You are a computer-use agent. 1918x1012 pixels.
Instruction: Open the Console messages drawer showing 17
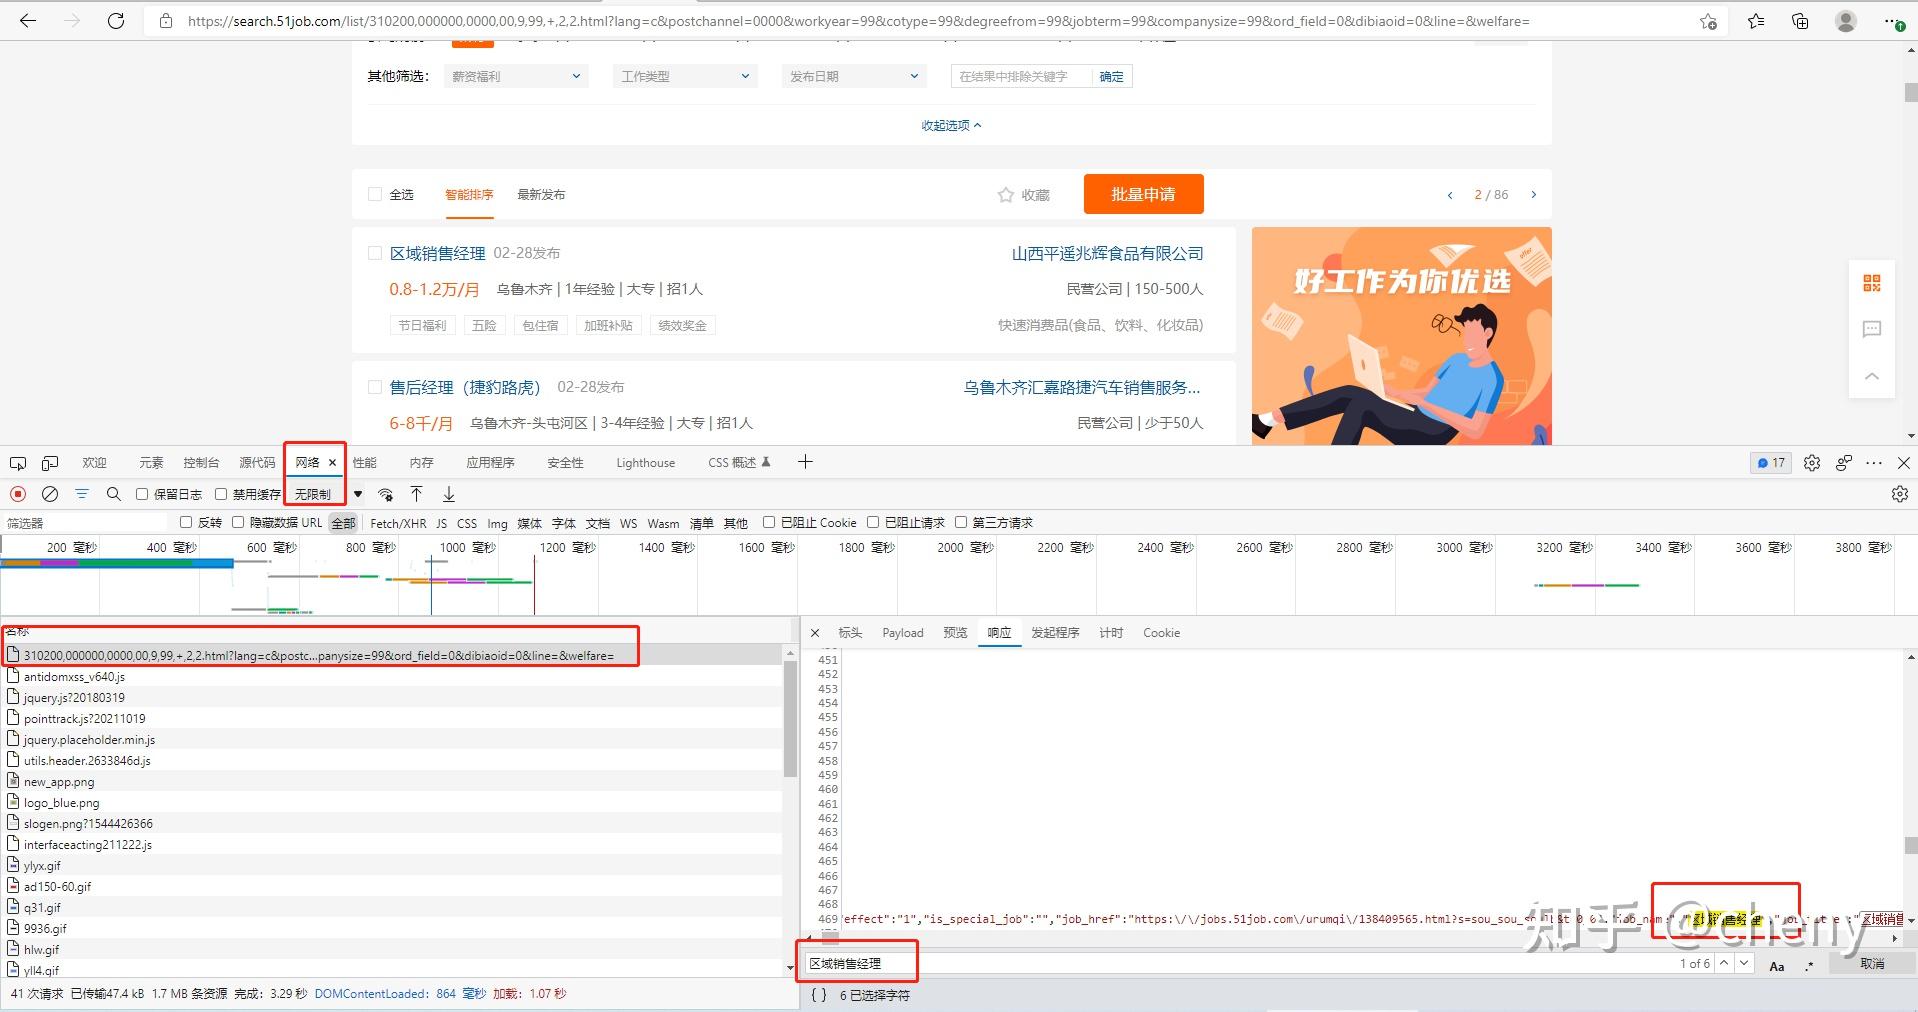1769,462
